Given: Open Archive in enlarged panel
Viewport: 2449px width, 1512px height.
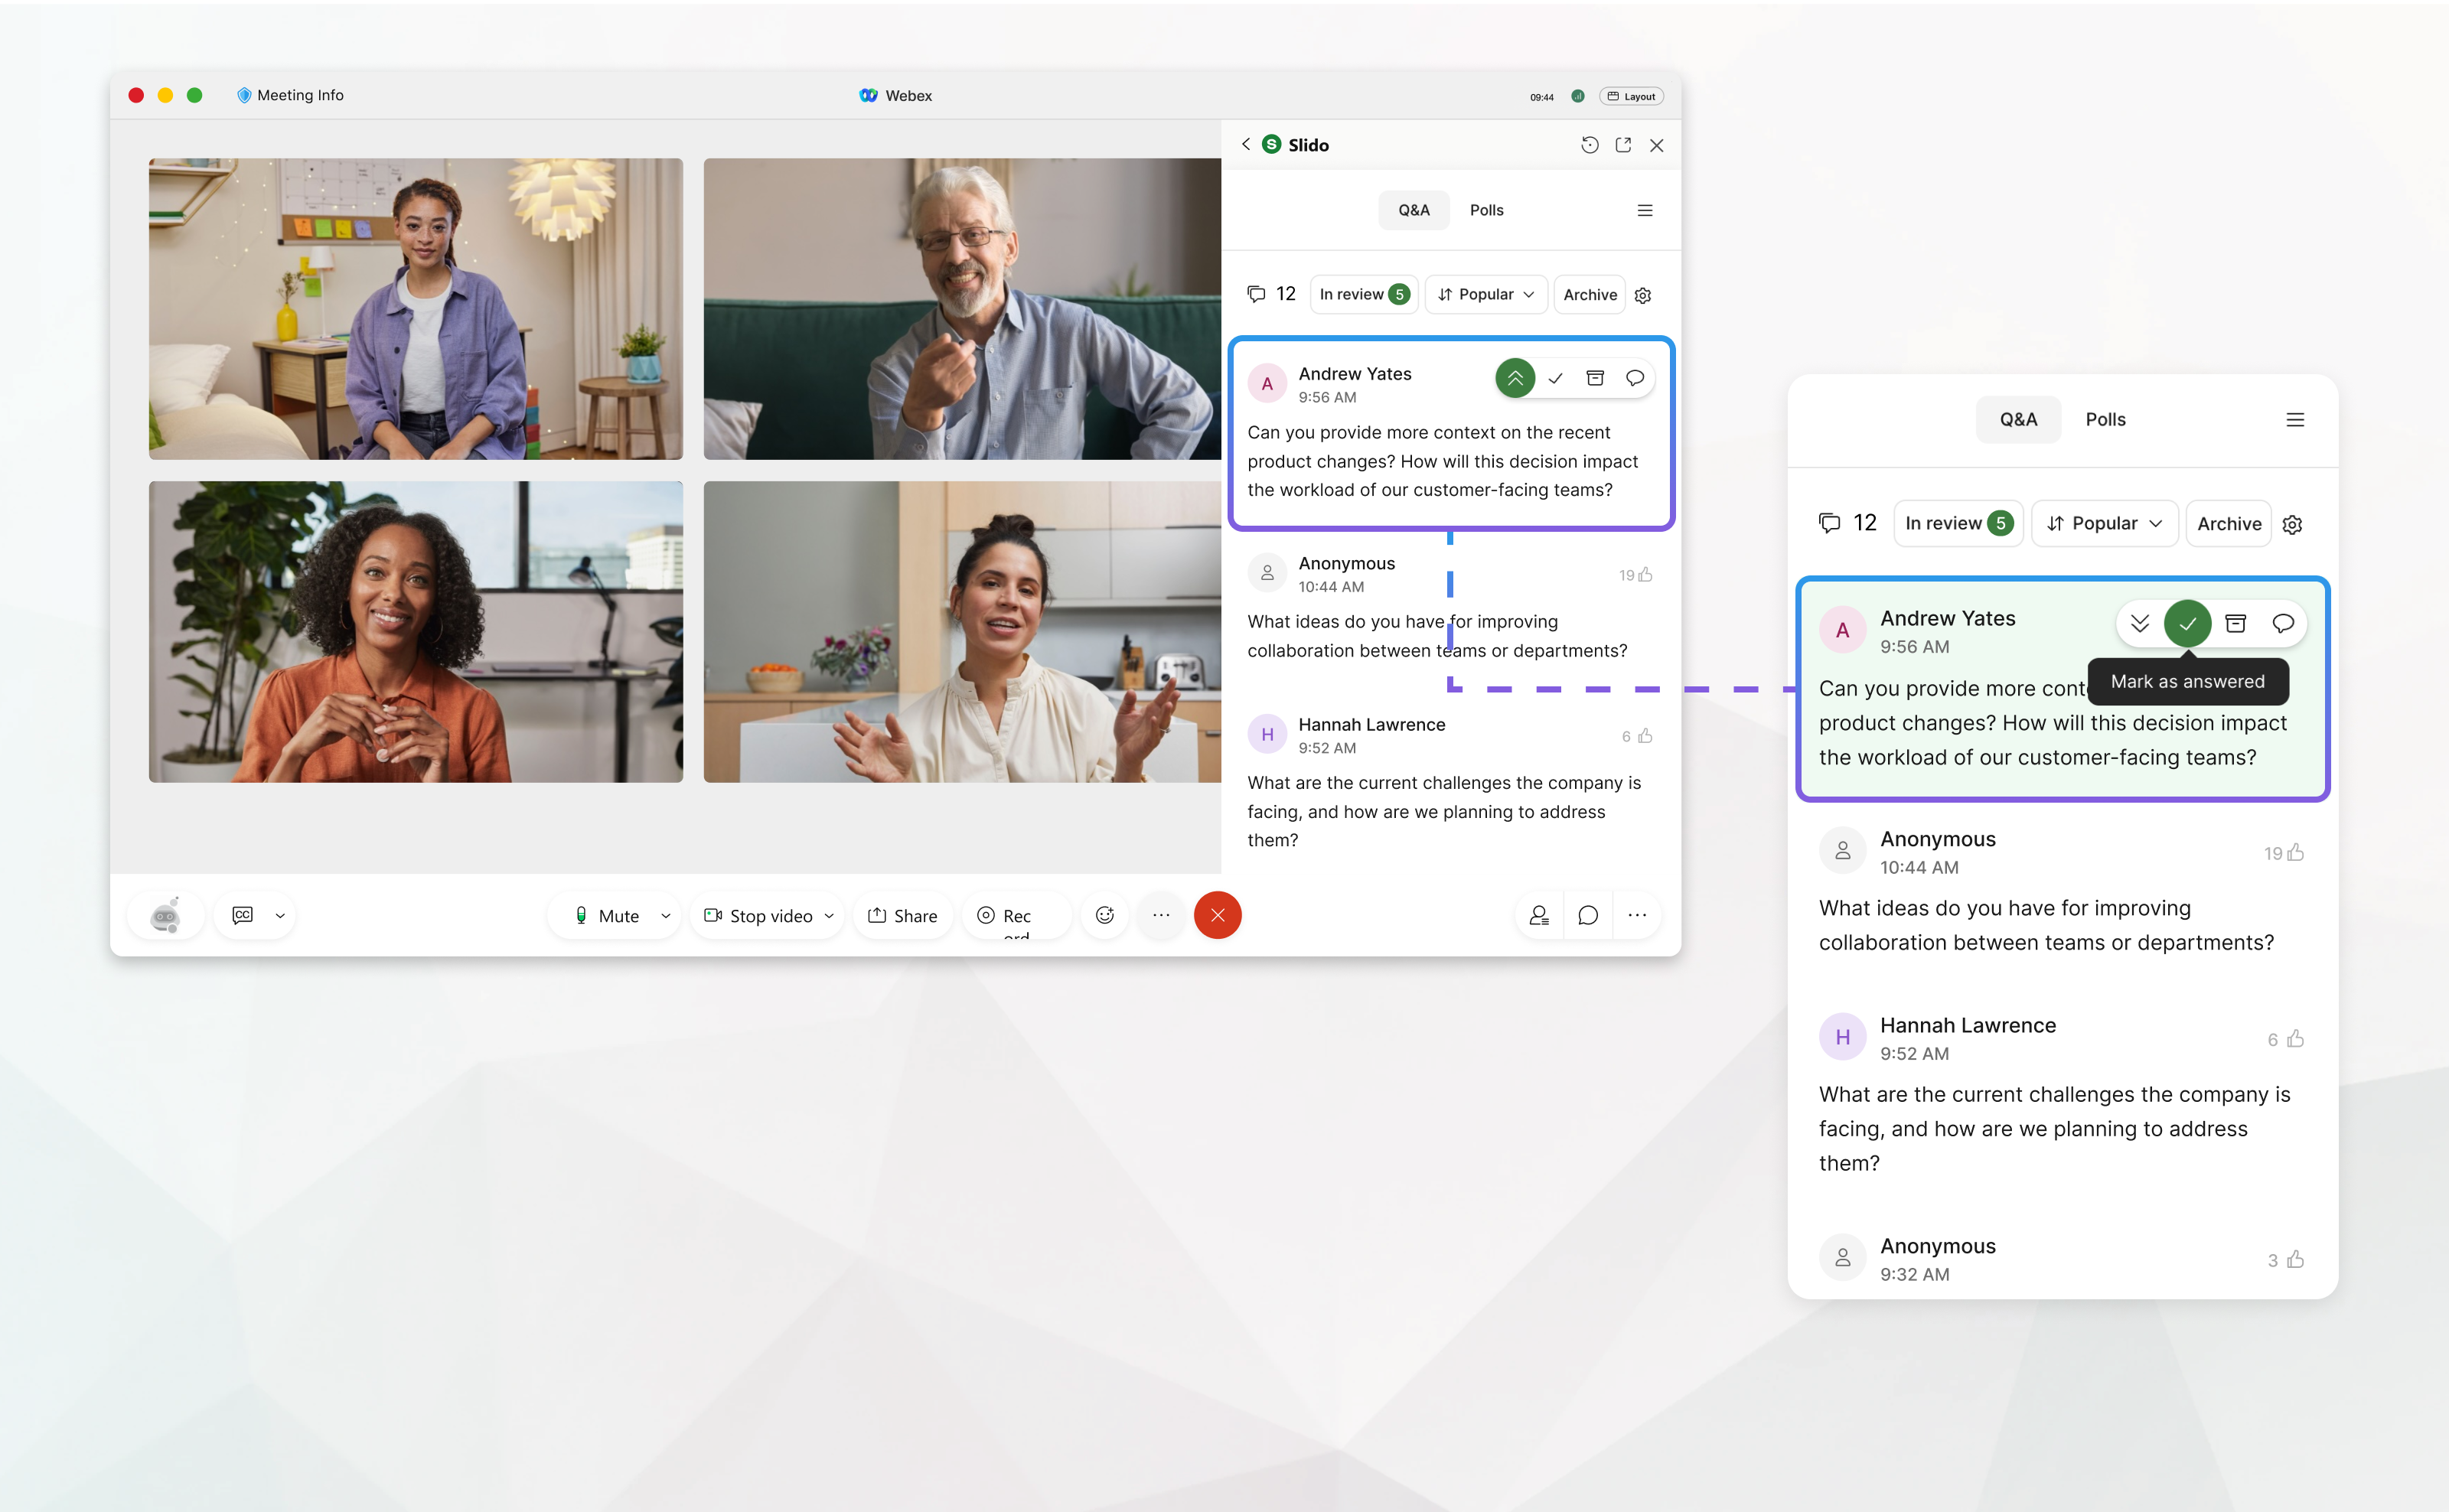Looking at the screenshot, I should (x=2228, y=523).
